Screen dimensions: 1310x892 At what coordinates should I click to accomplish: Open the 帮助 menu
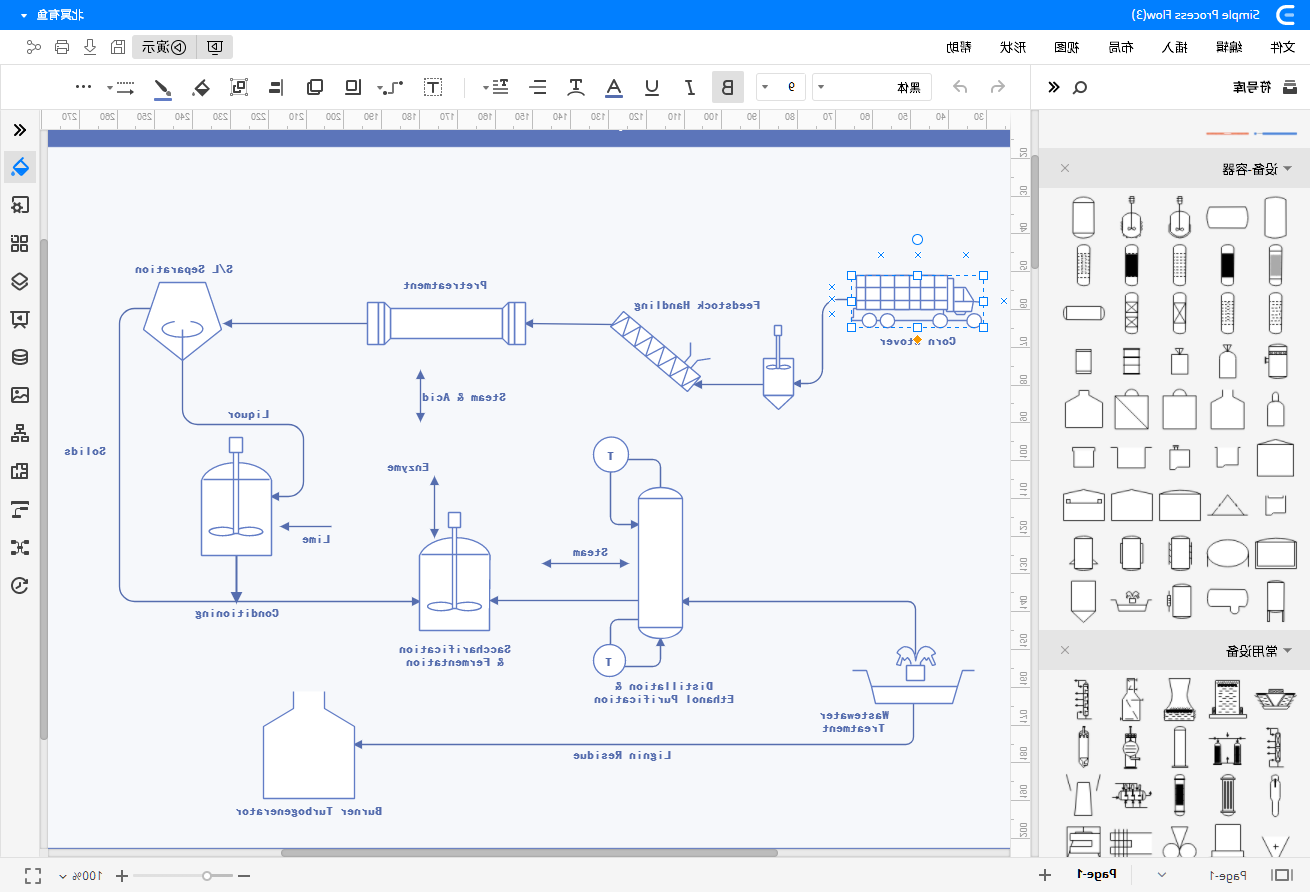tap(959, 47)
